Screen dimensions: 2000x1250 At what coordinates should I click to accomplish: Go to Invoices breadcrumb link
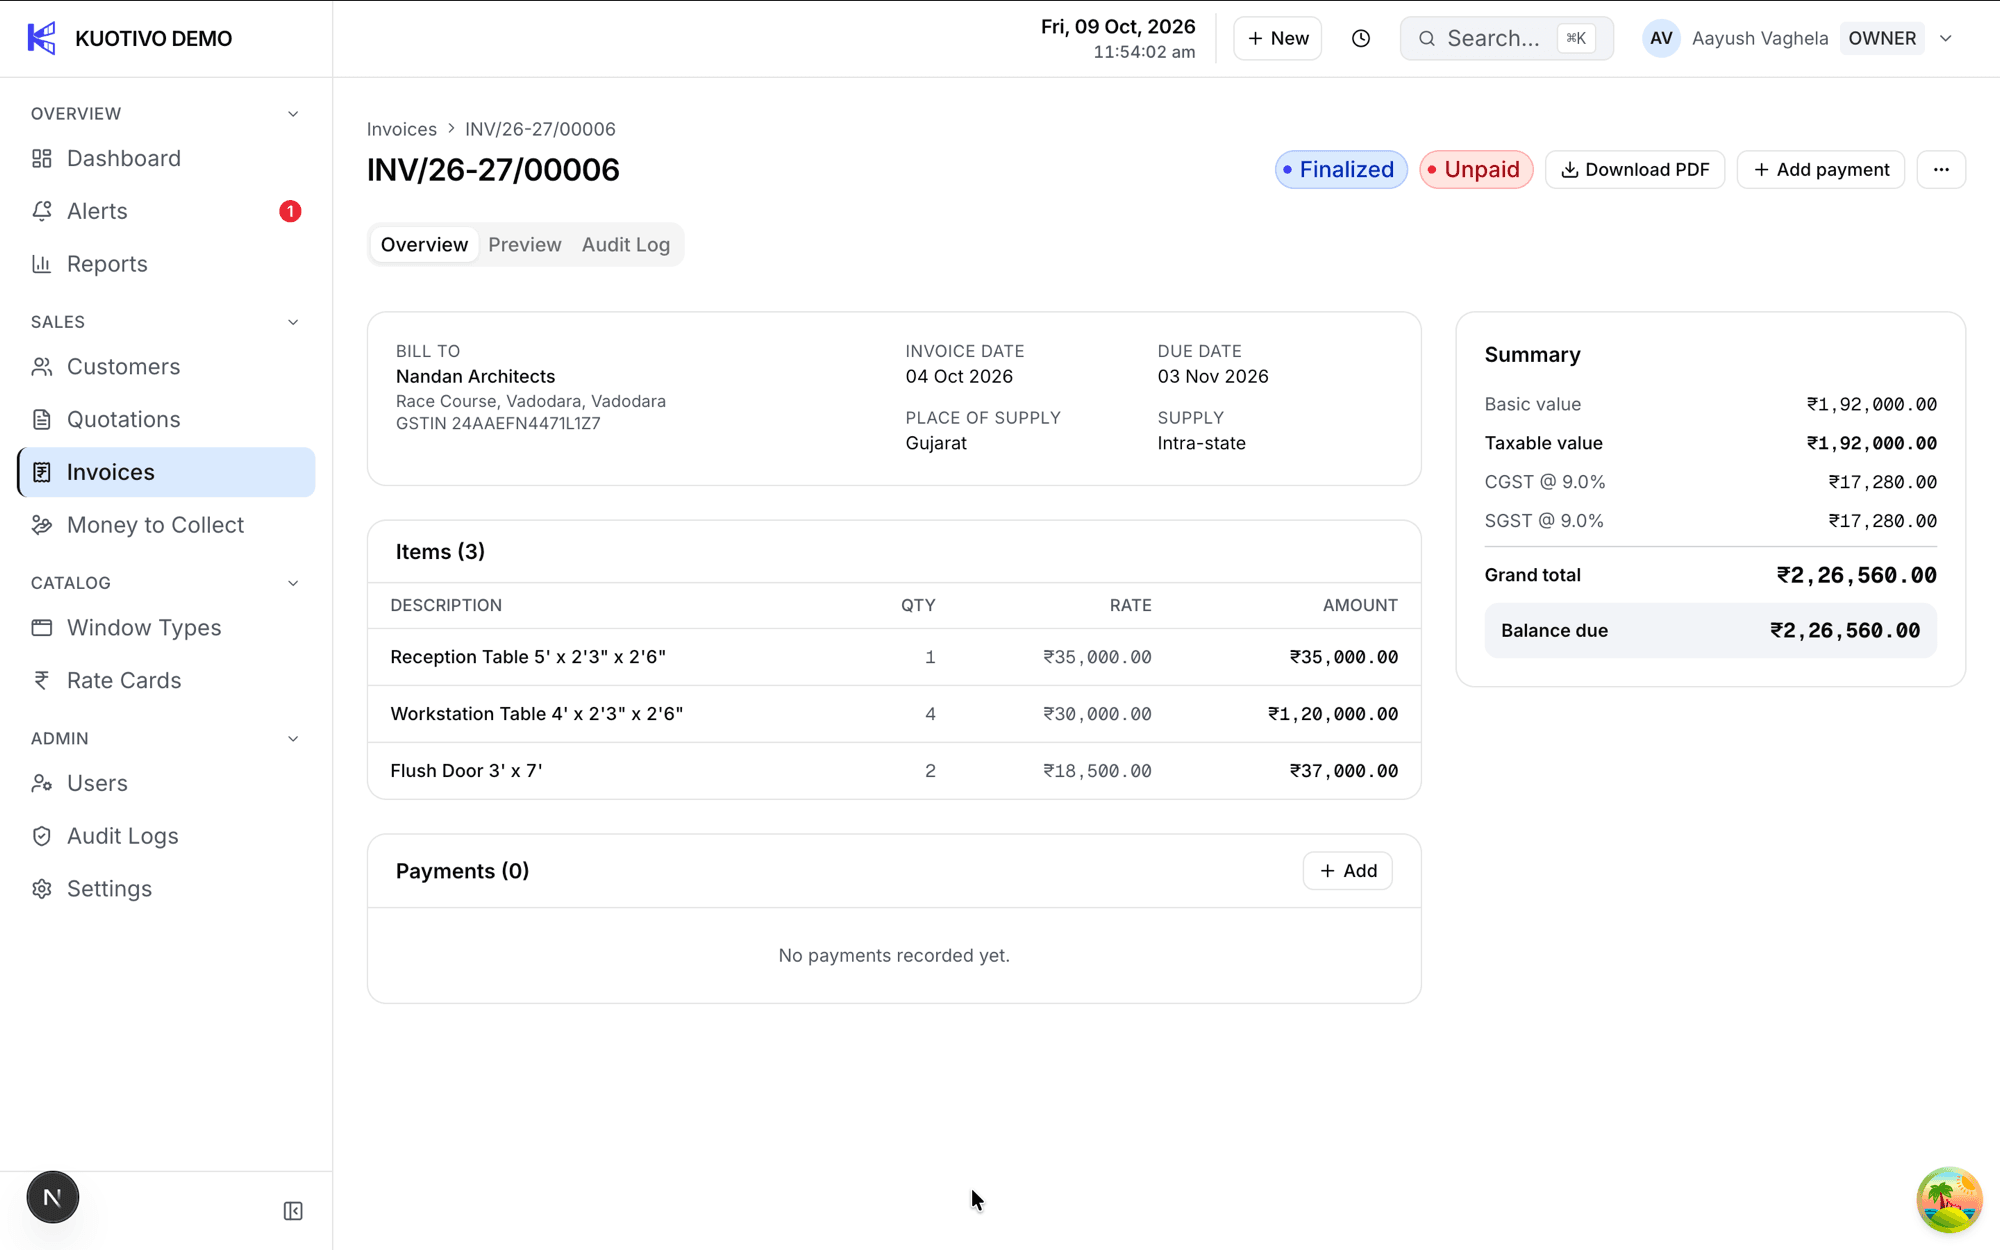401,129
